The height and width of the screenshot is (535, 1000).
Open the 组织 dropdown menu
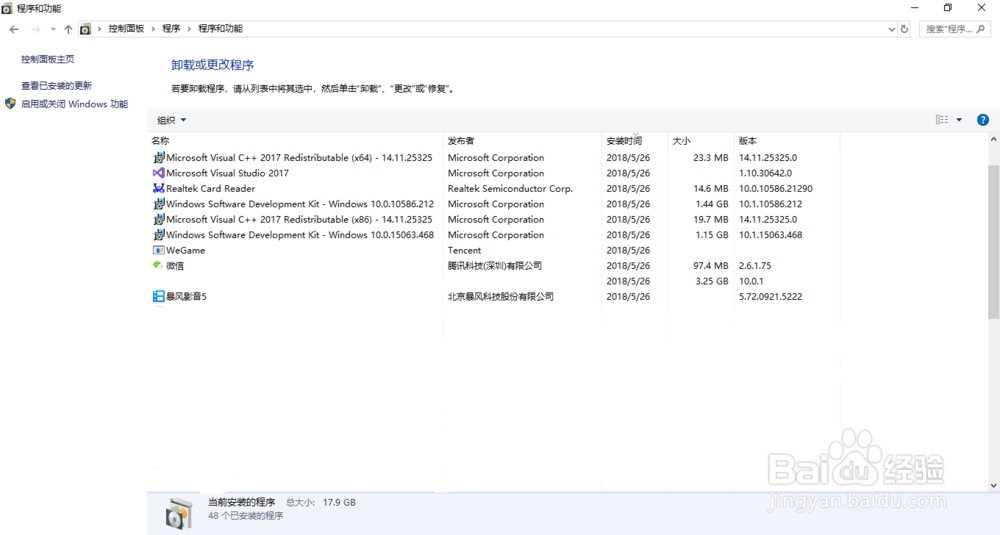pyautogui.click(x=172, y=120)
